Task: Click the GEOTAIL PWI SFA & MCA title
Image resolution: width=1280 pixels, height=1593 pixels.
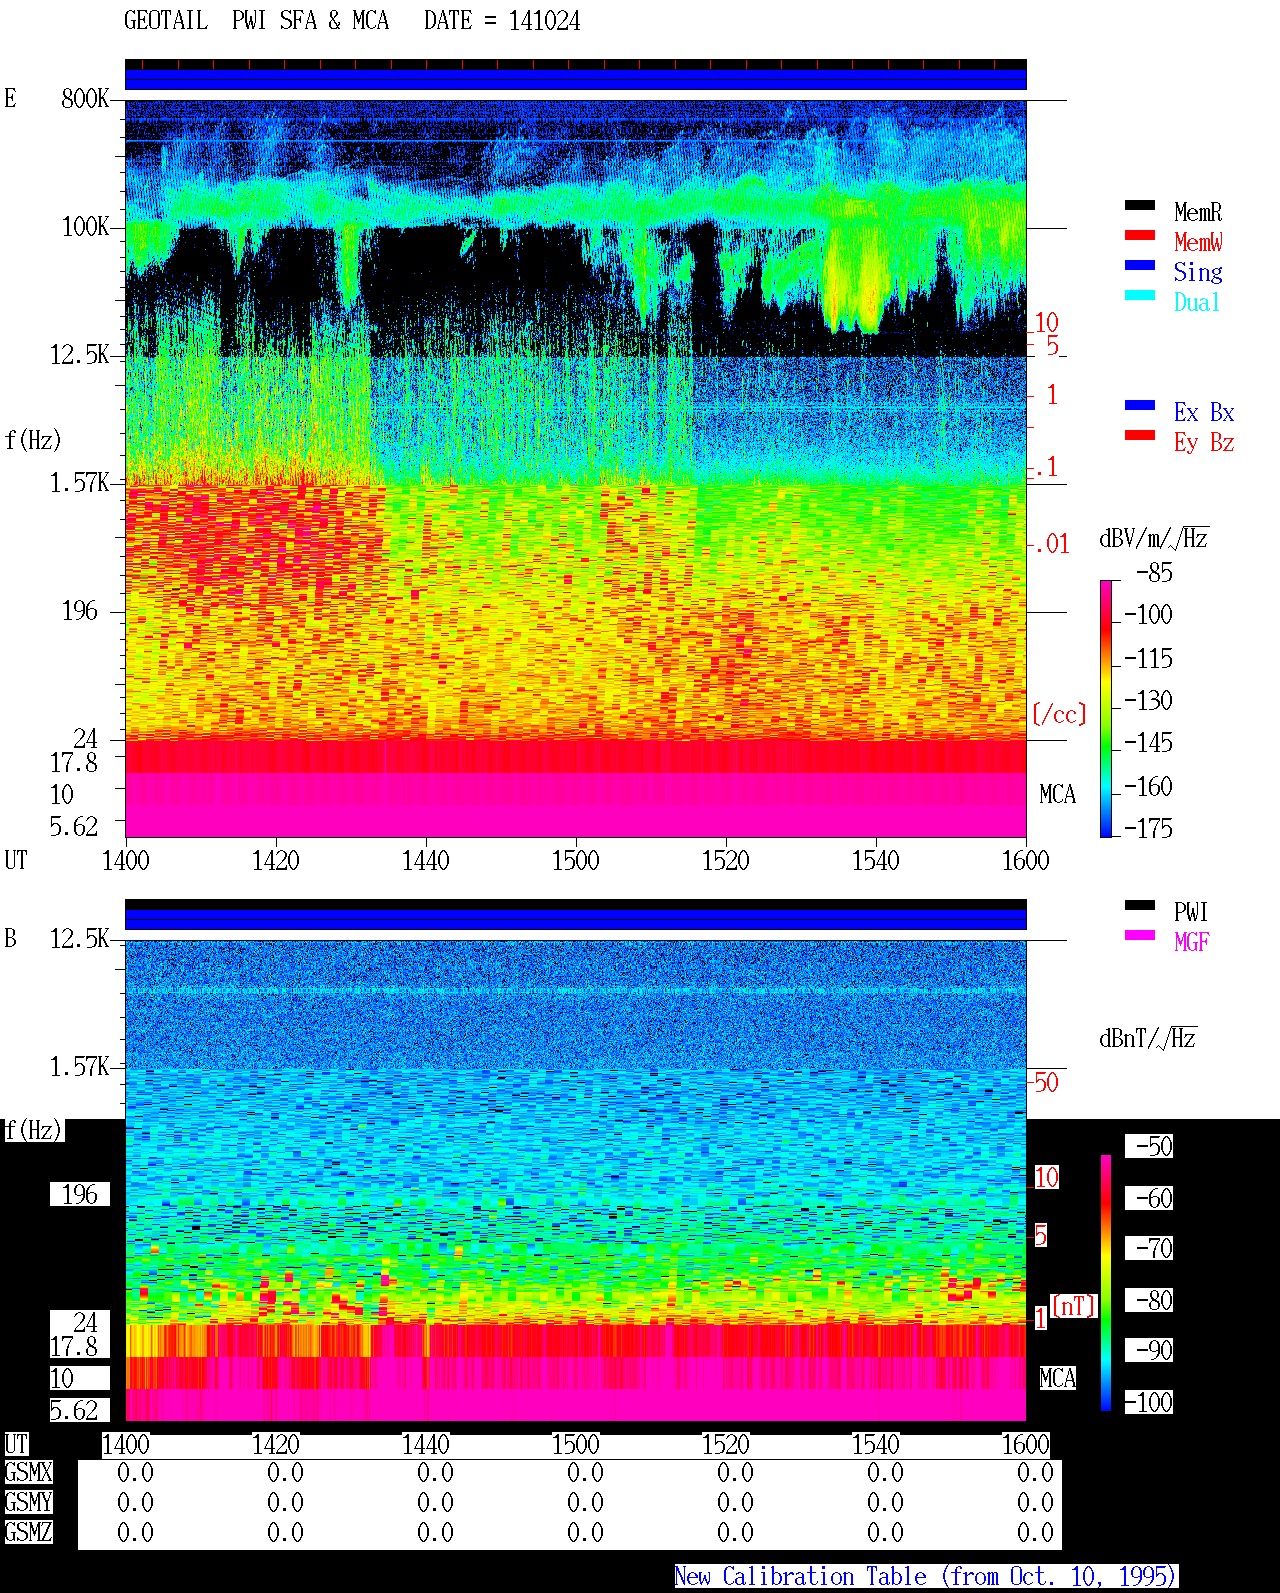Action: 256,21
